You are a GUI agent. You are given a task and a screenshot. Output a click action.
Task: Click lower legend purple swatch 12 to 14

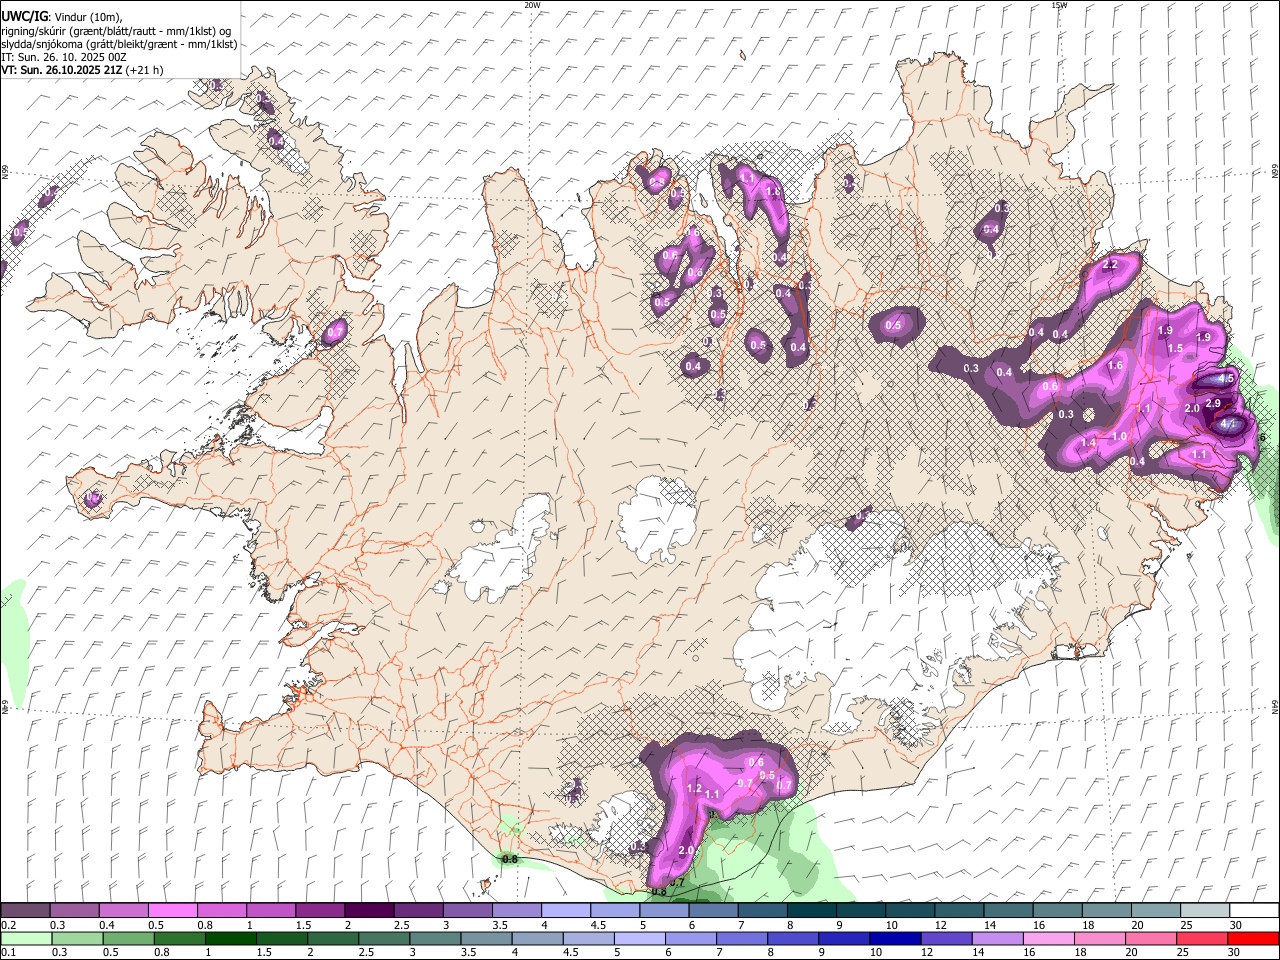(x=949, y=938)
